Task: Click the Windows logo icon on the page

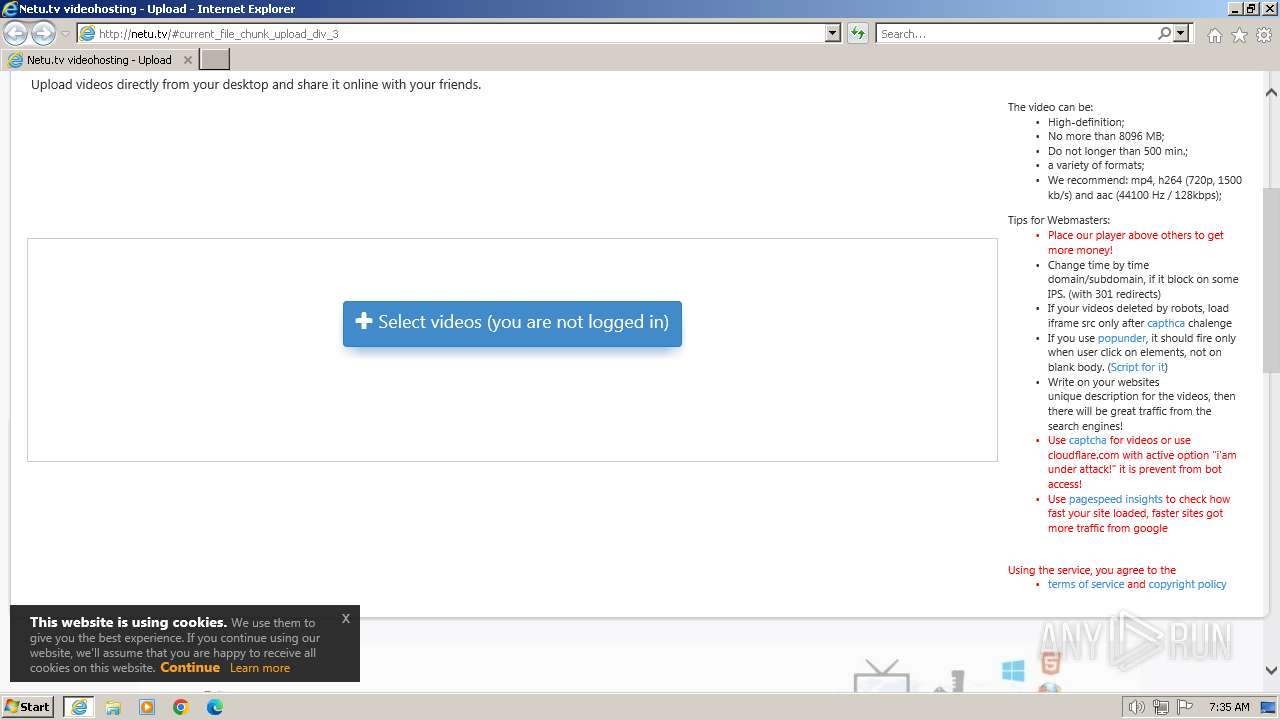Action: [x=1013, y=671]
